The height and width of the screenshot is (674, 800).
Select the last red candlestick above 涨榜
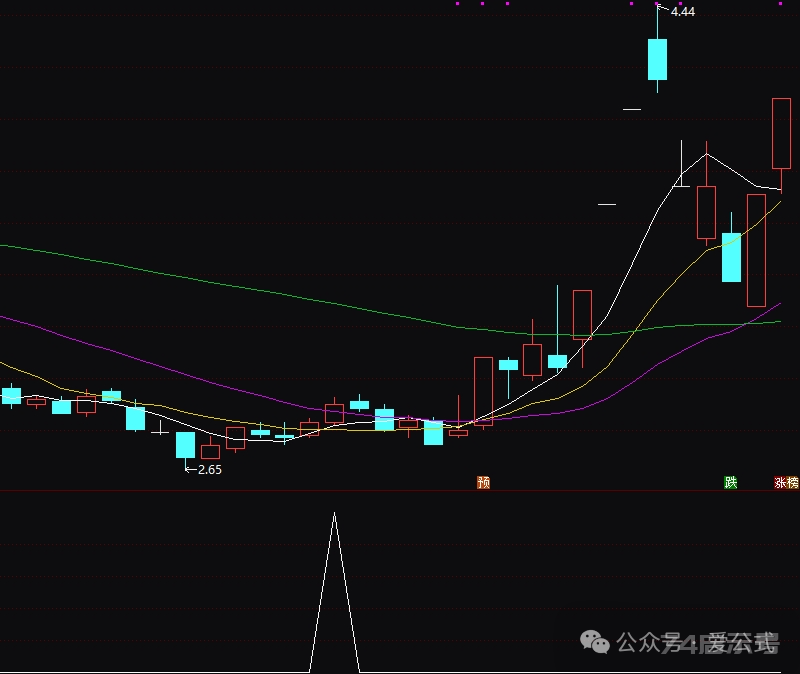781,134
